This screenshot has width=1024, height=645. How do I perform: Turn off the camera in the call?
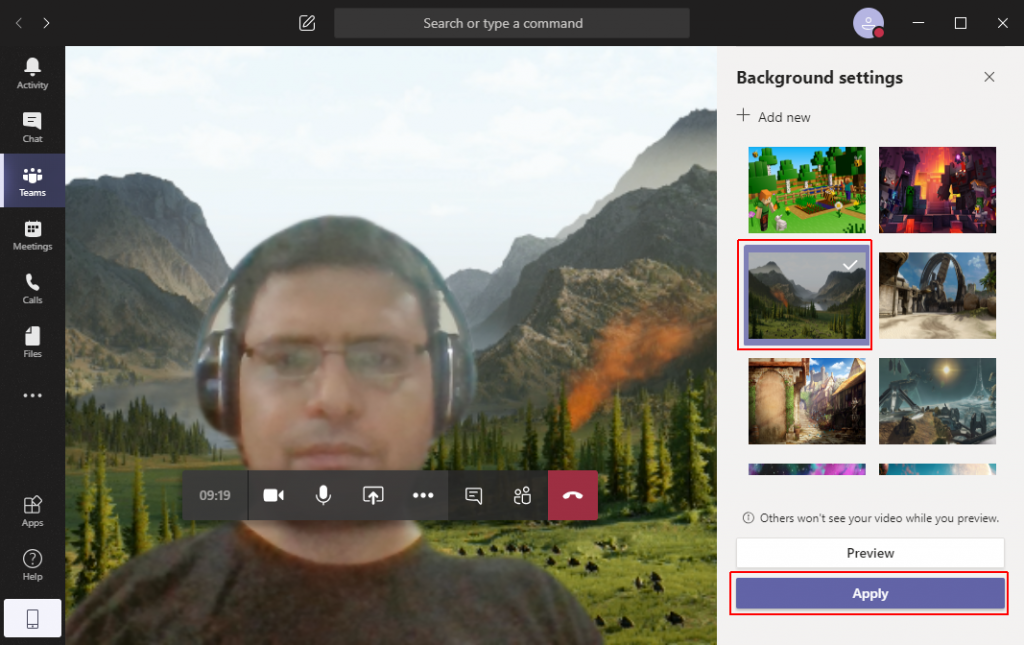click(273, 495)
